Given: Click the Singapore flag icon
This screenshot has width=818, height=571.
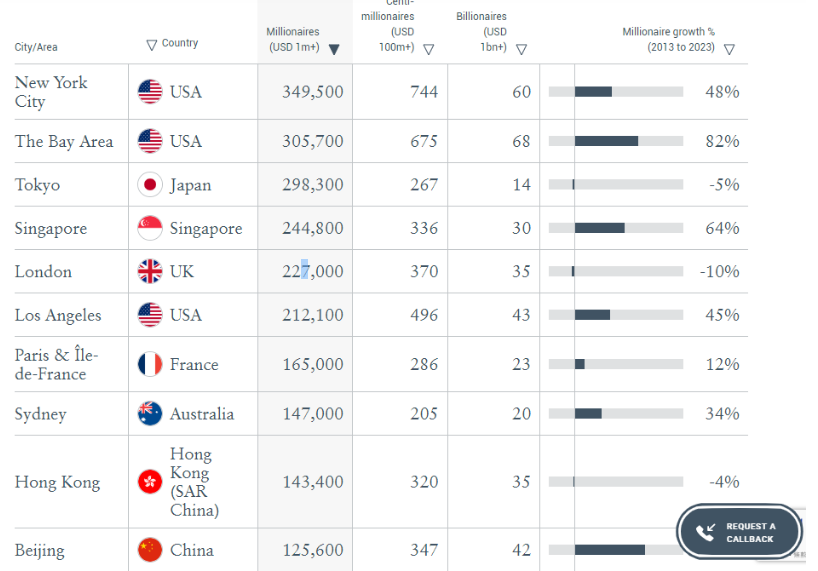Looking at the screenshot, I should tap(150, 229).
